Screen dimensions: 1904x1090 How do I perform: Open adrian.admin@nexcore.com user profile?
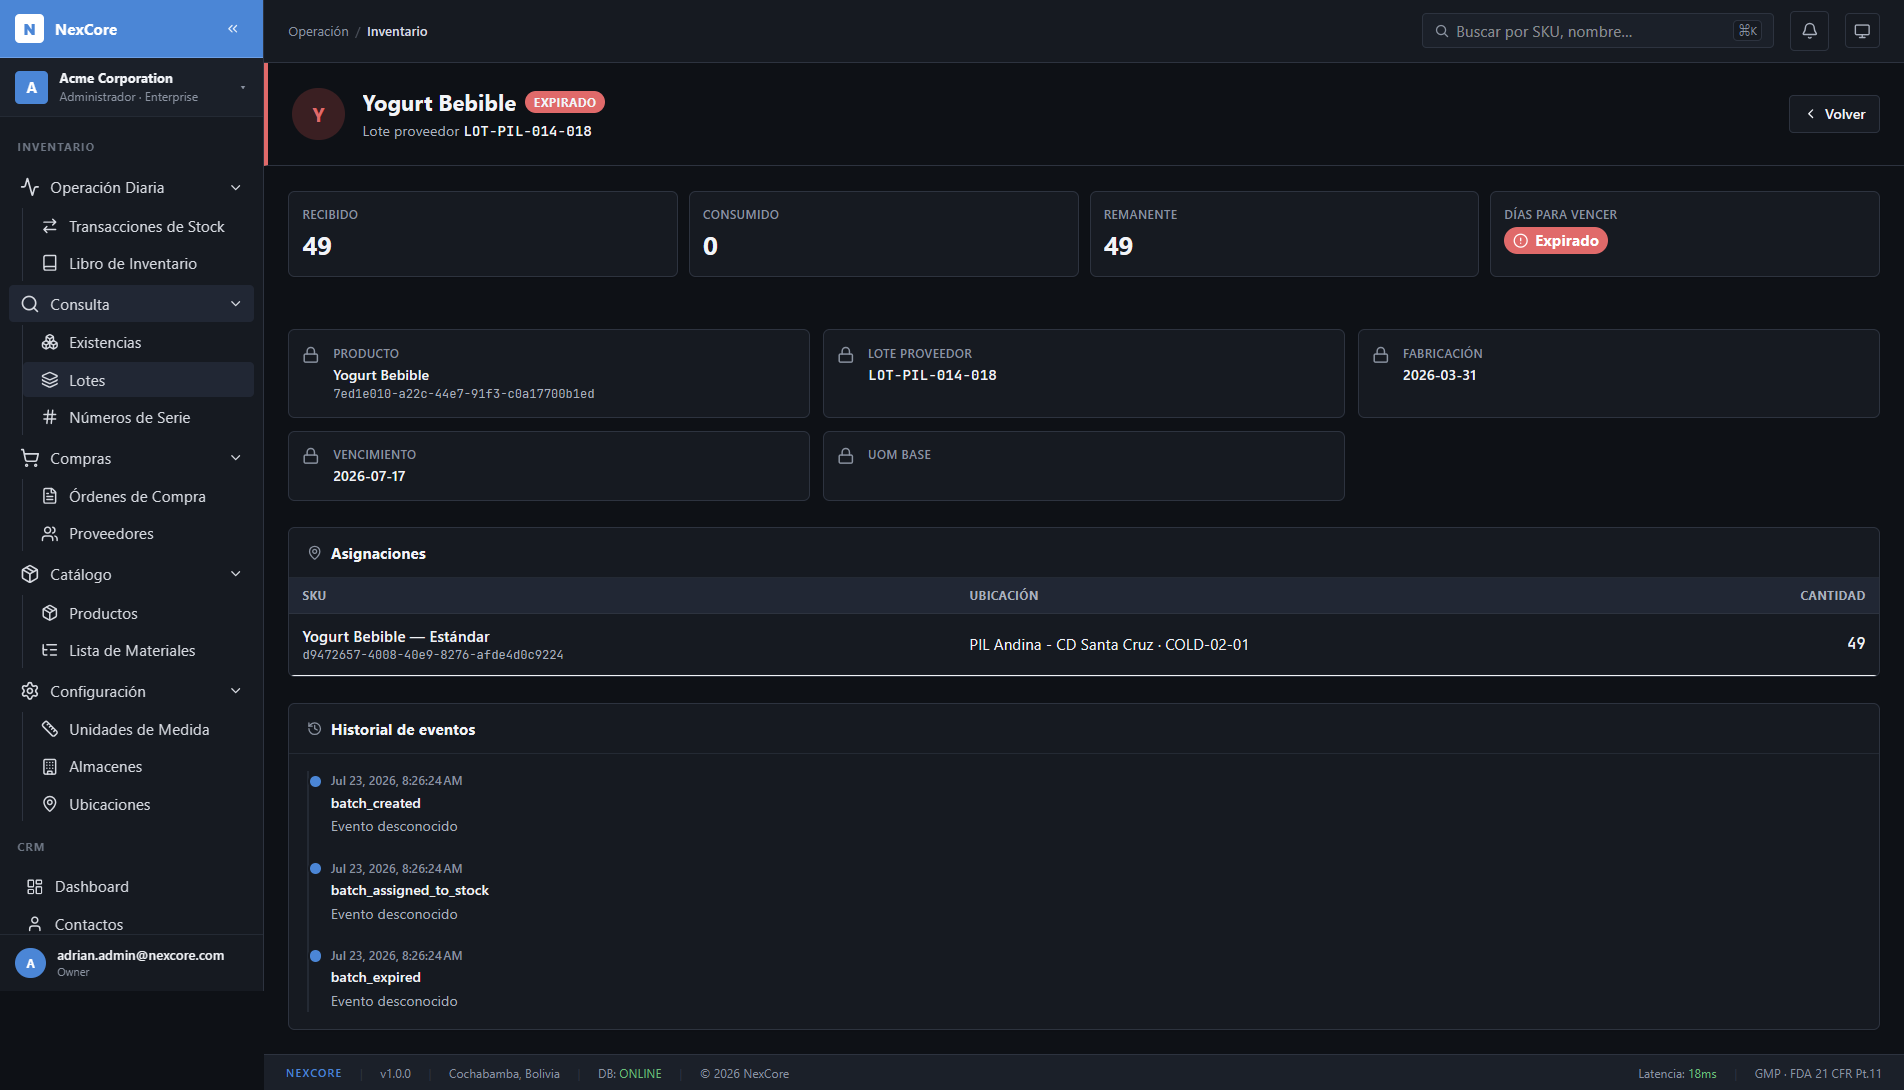click(x=131, y=963)
